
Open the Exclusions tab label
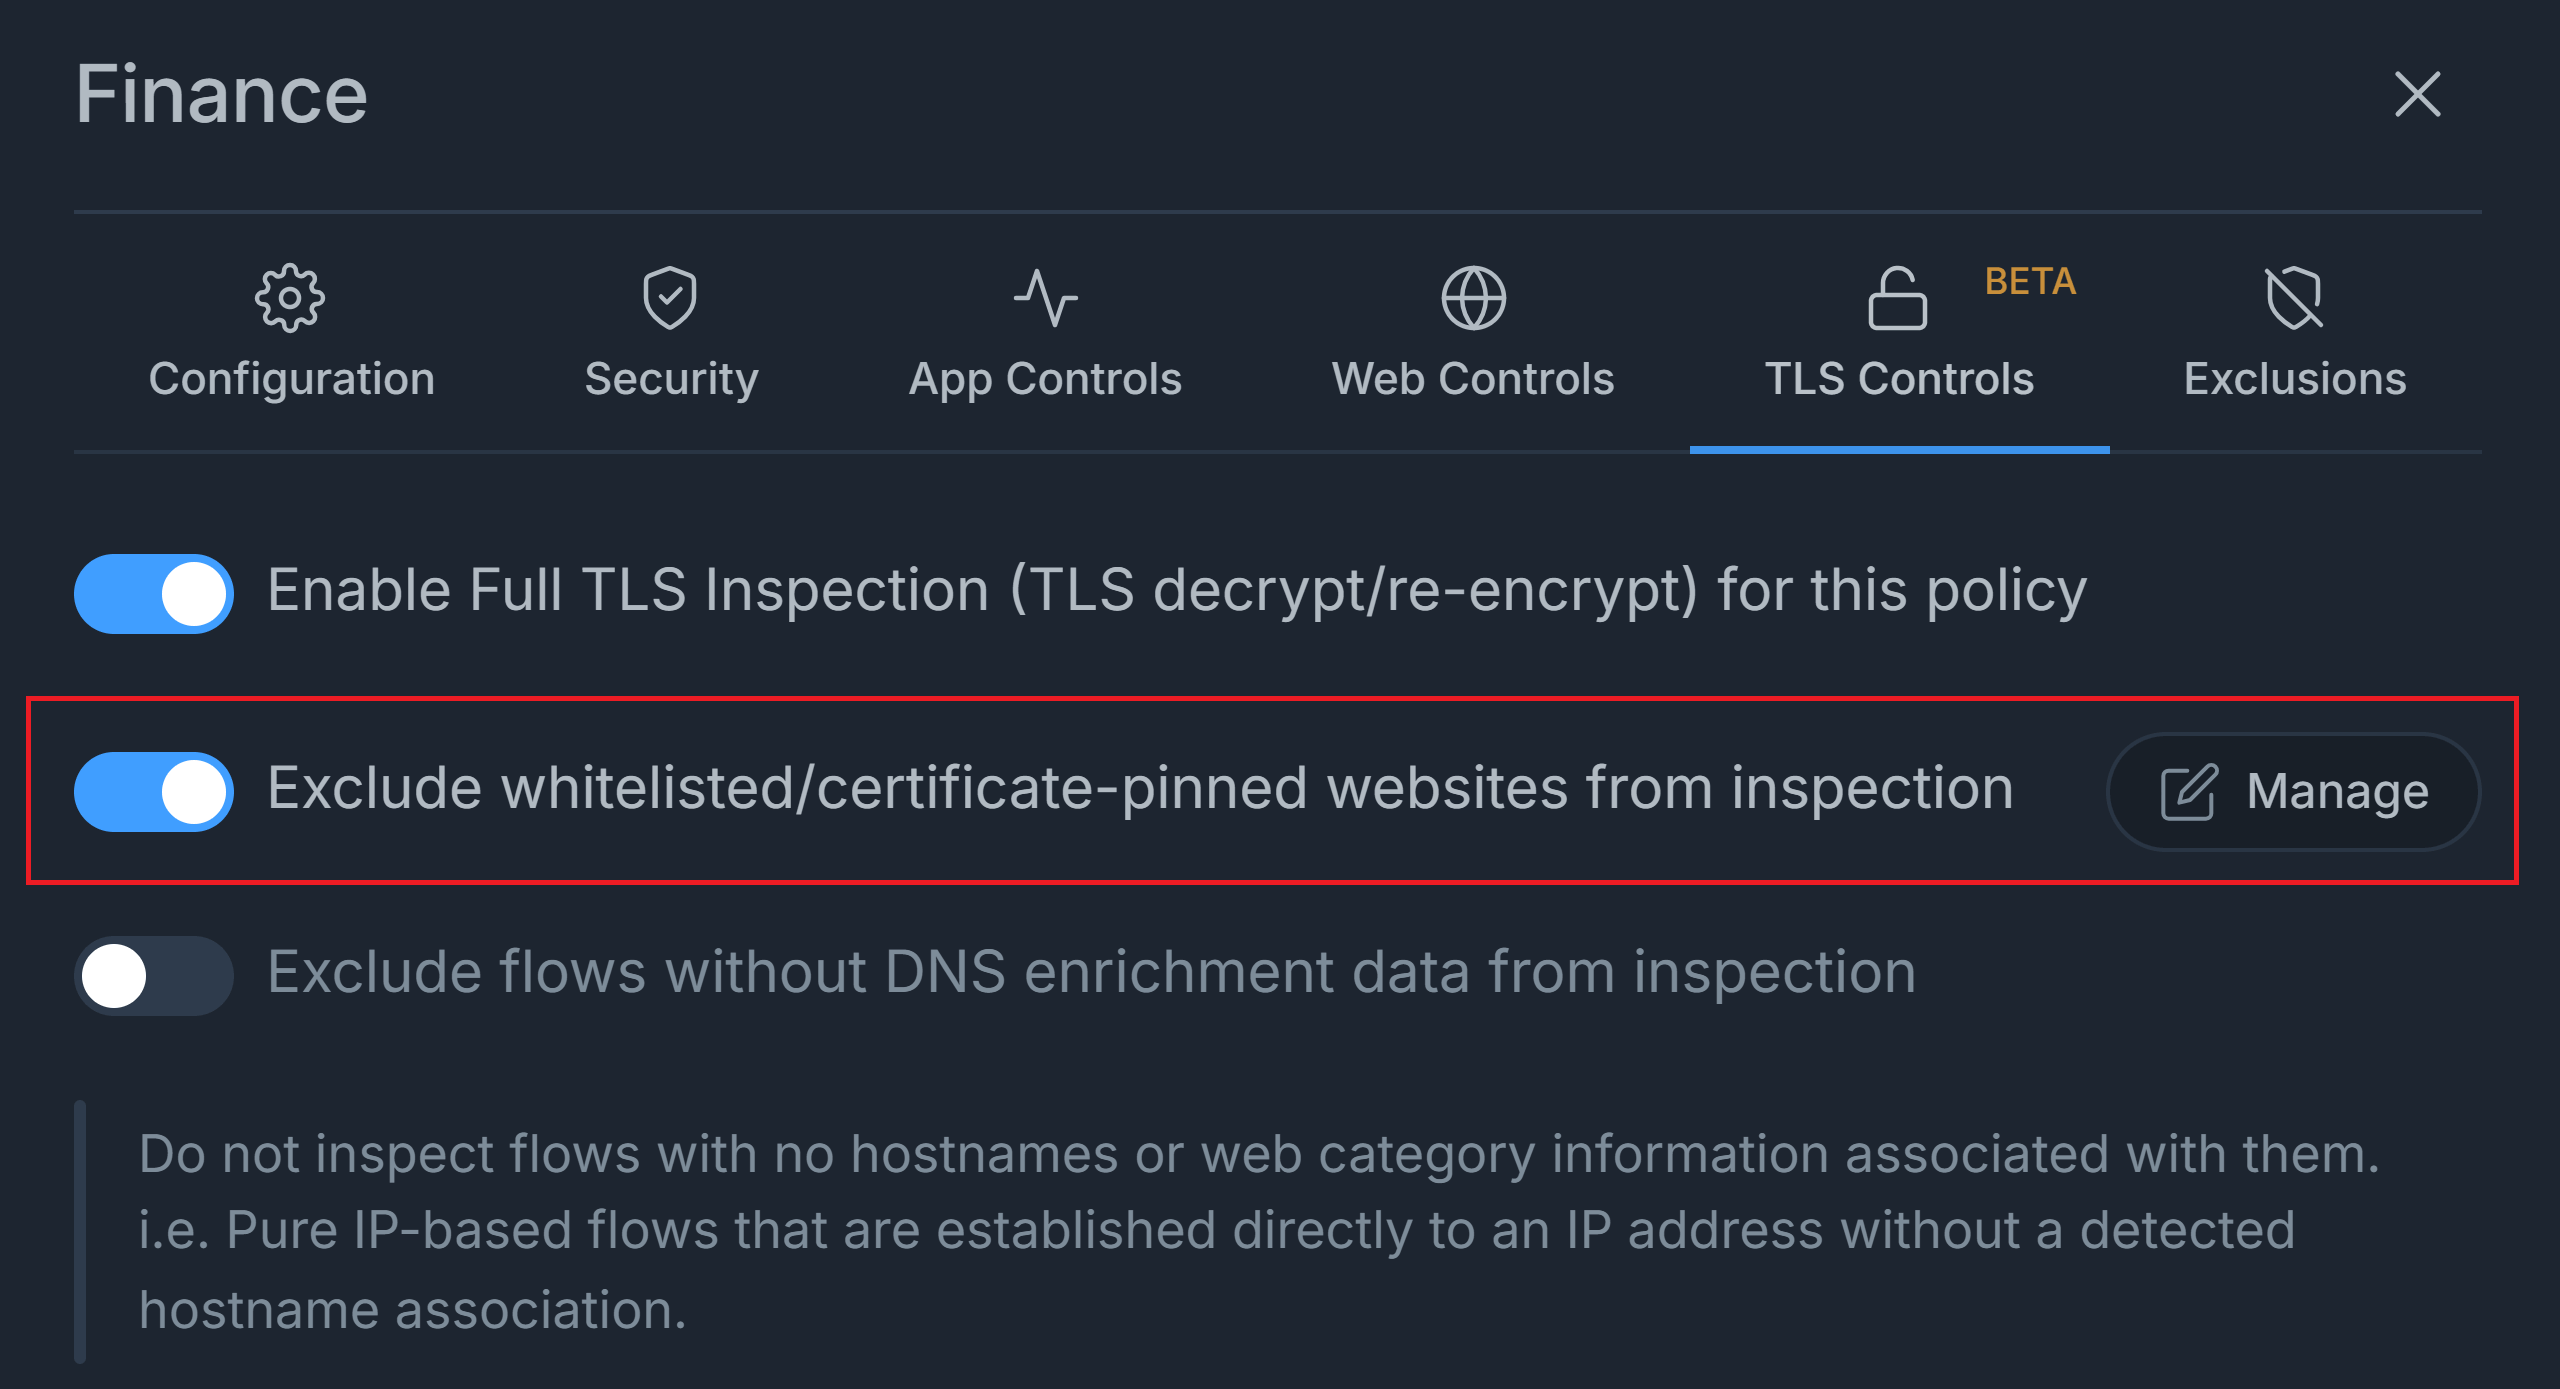tap(2295, 379)
